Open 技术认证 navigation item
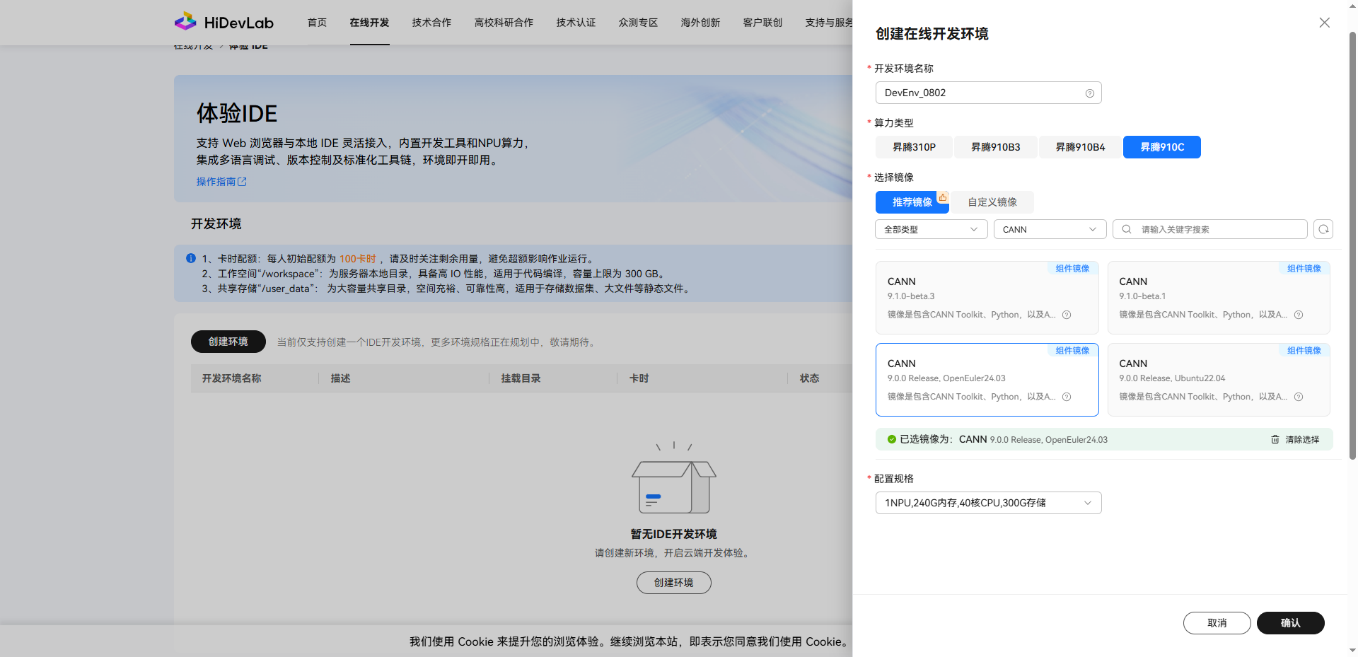This screenshot has width=1358, height=657. point(576,22)
